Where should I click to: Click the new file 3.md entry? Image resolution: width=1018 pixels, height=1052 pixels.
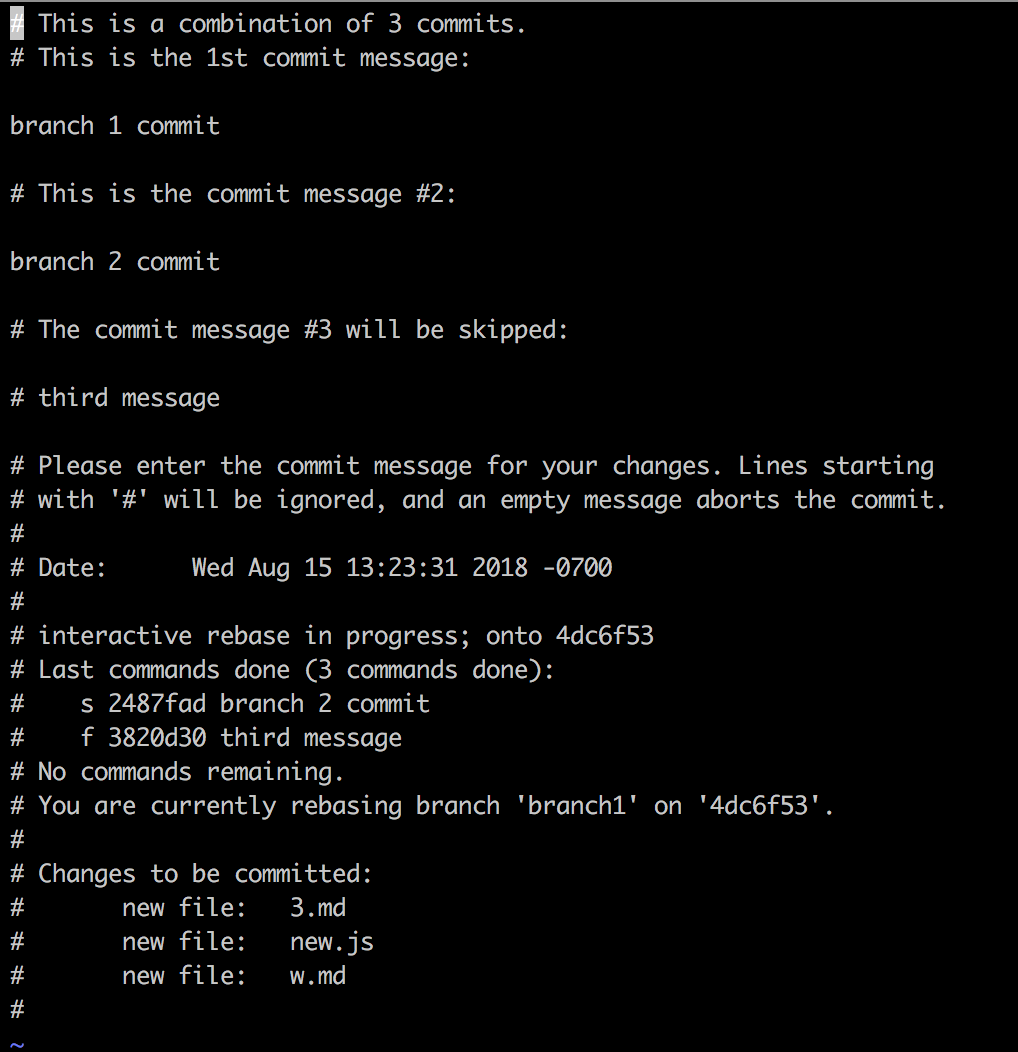point(234,908)
